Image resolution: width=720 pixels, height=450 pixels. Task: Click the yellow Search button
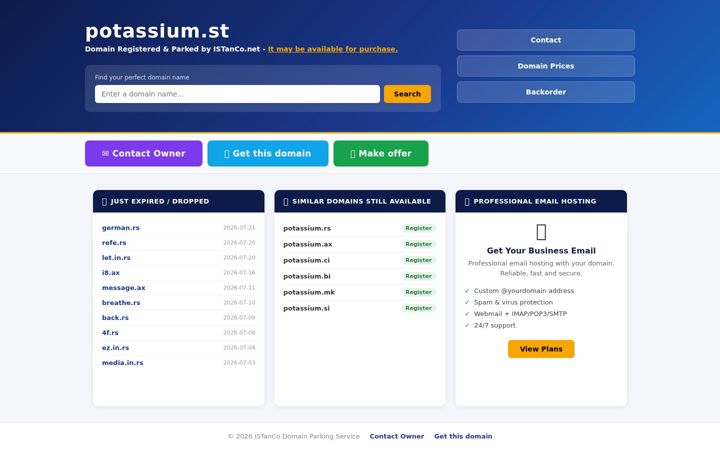click(407, 94)
